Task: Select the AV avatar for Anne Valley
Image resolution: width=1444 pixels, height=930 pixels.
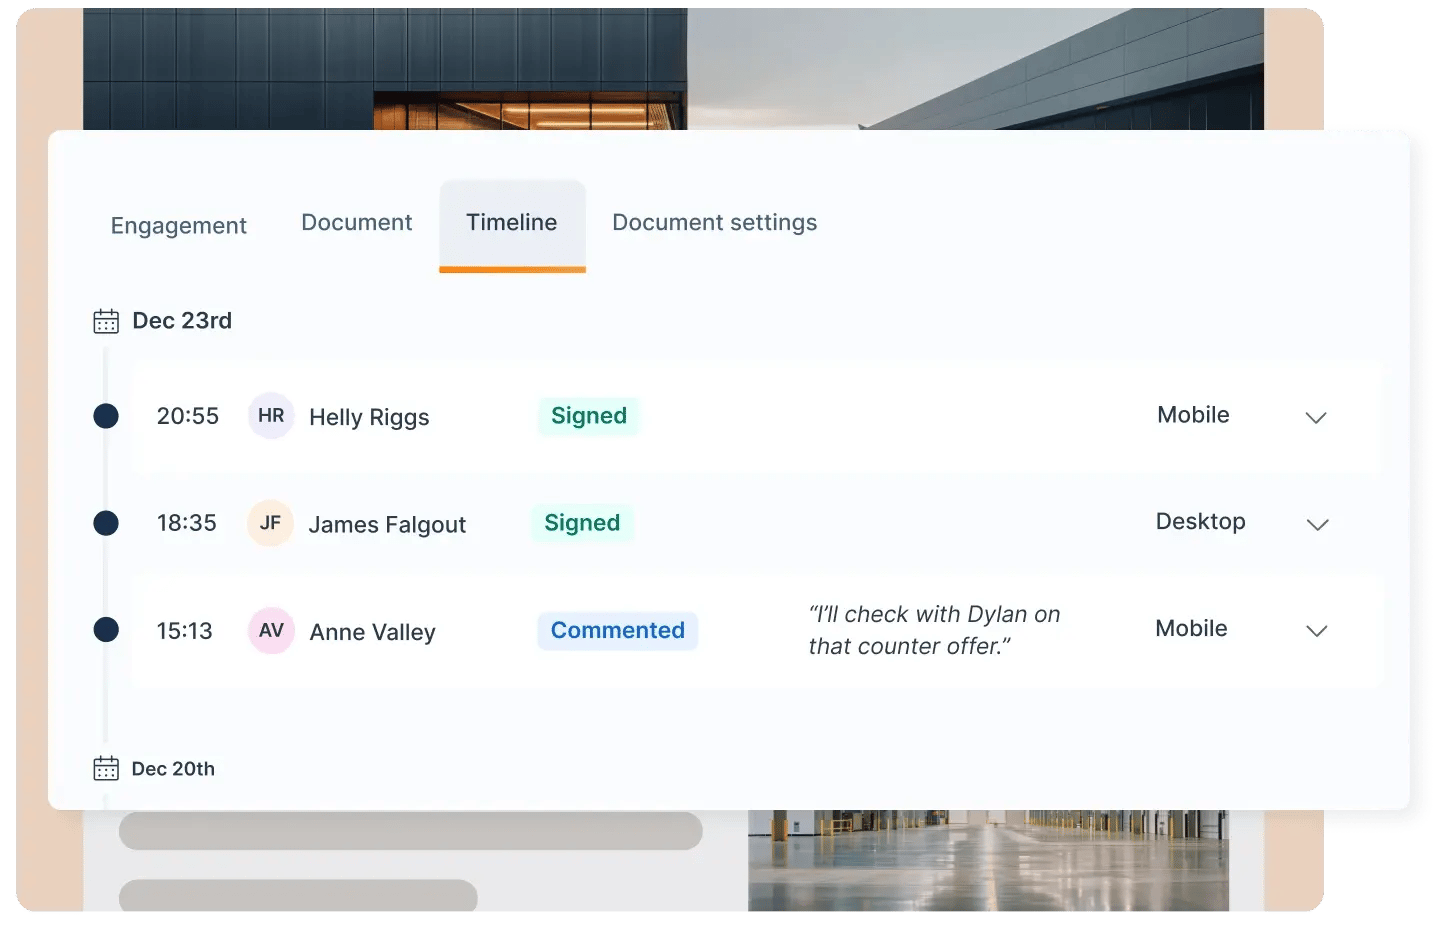Action: pos(271,631)
